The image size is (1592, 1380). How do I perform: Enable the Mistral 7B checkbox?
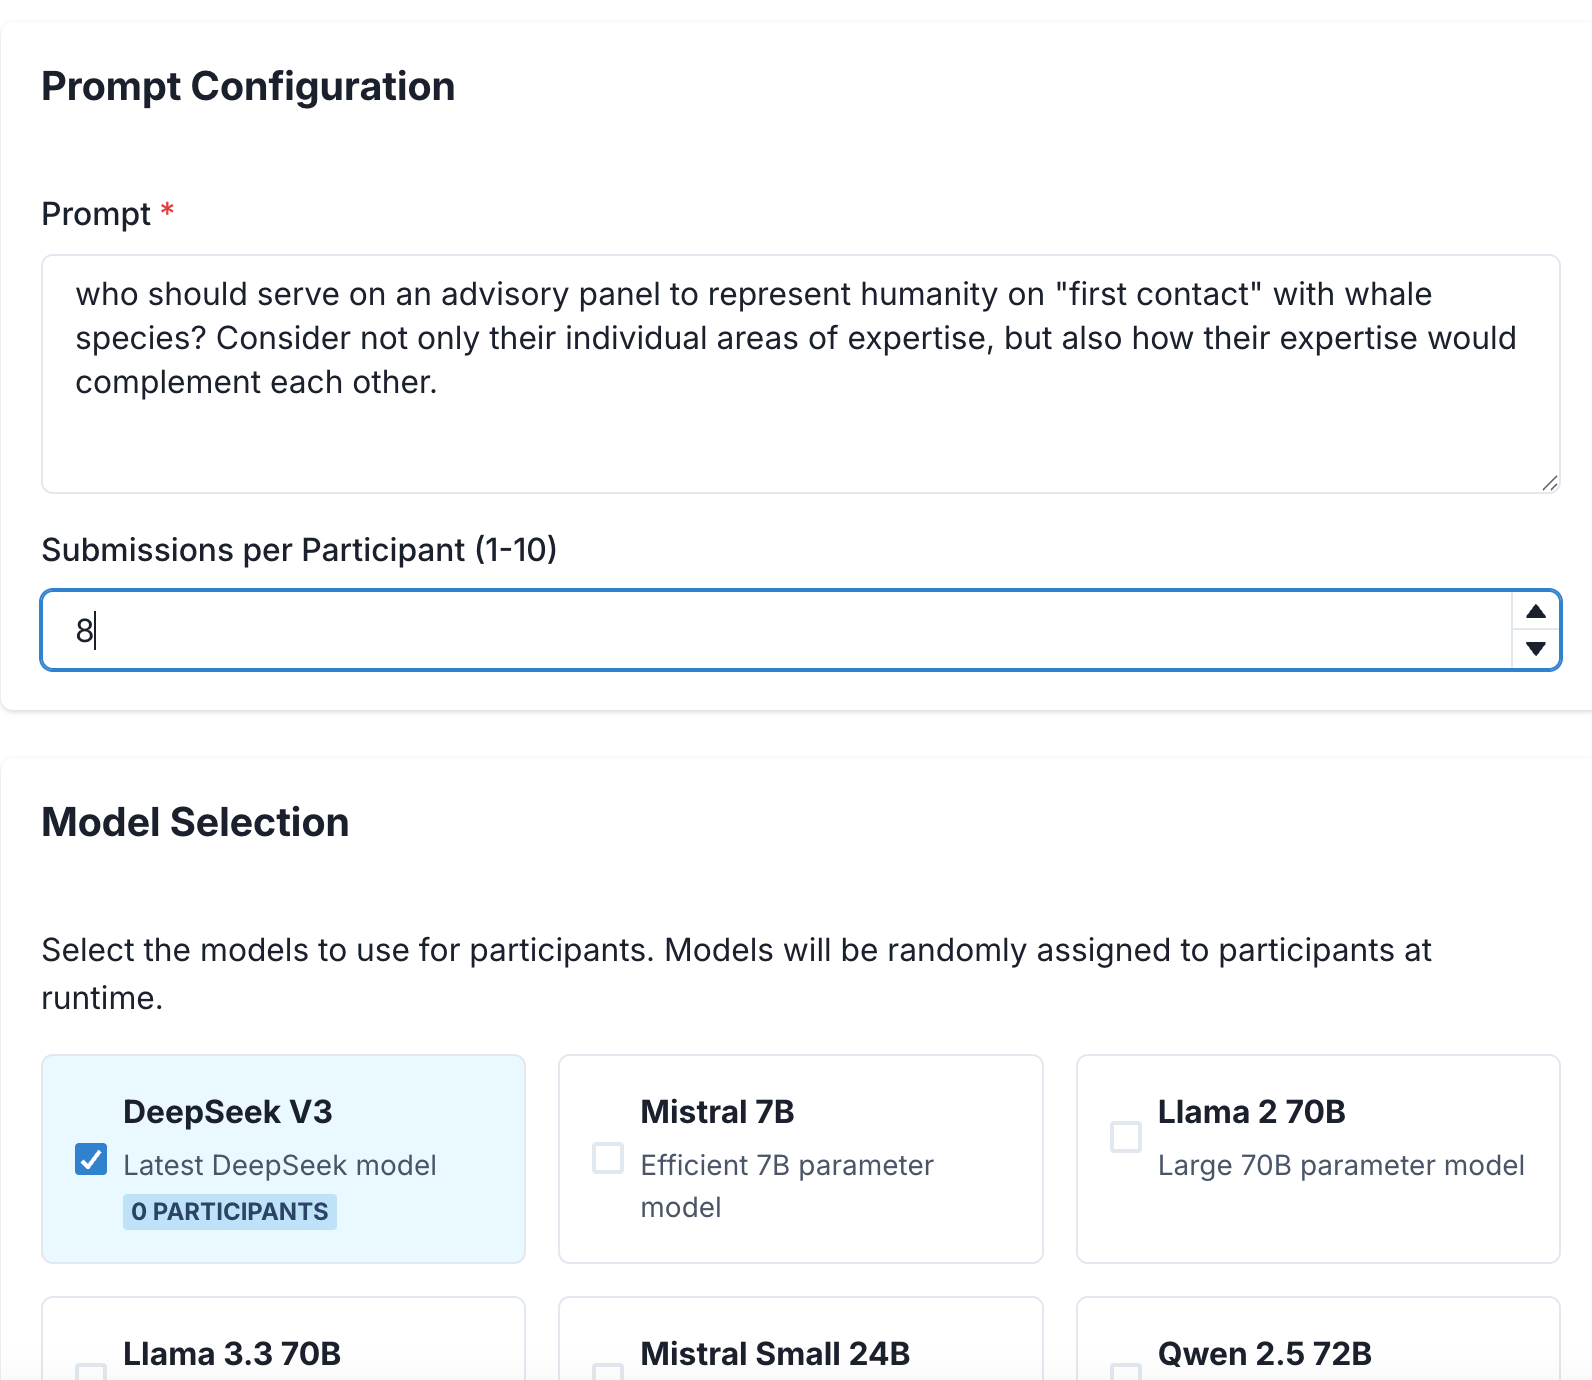click(608, 1158)
